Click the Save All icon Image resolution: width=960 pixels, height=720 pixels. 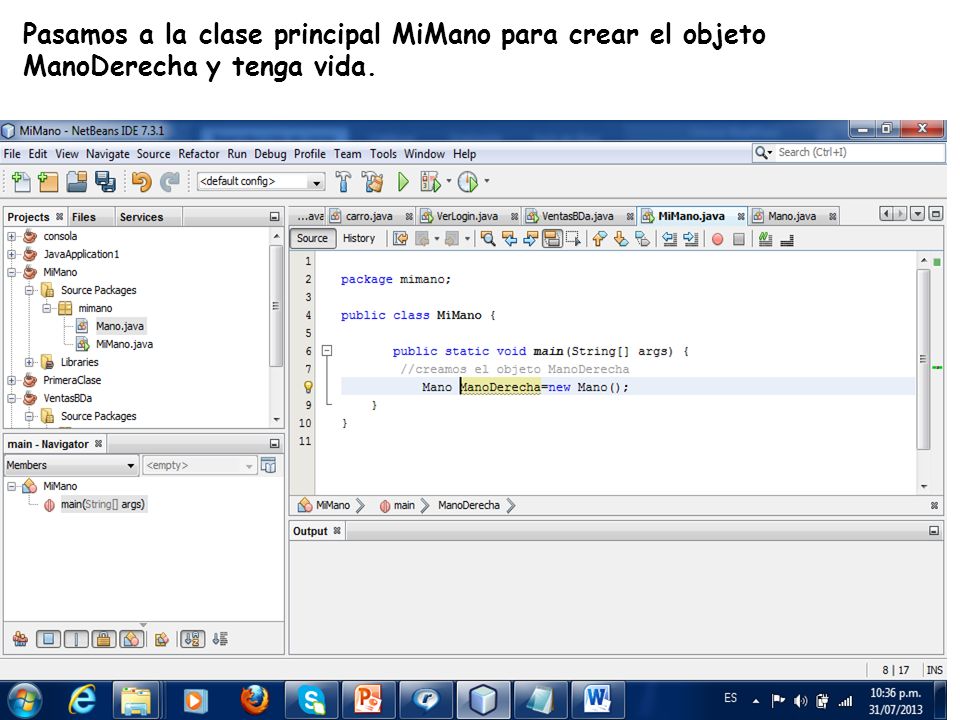[105, 181]
